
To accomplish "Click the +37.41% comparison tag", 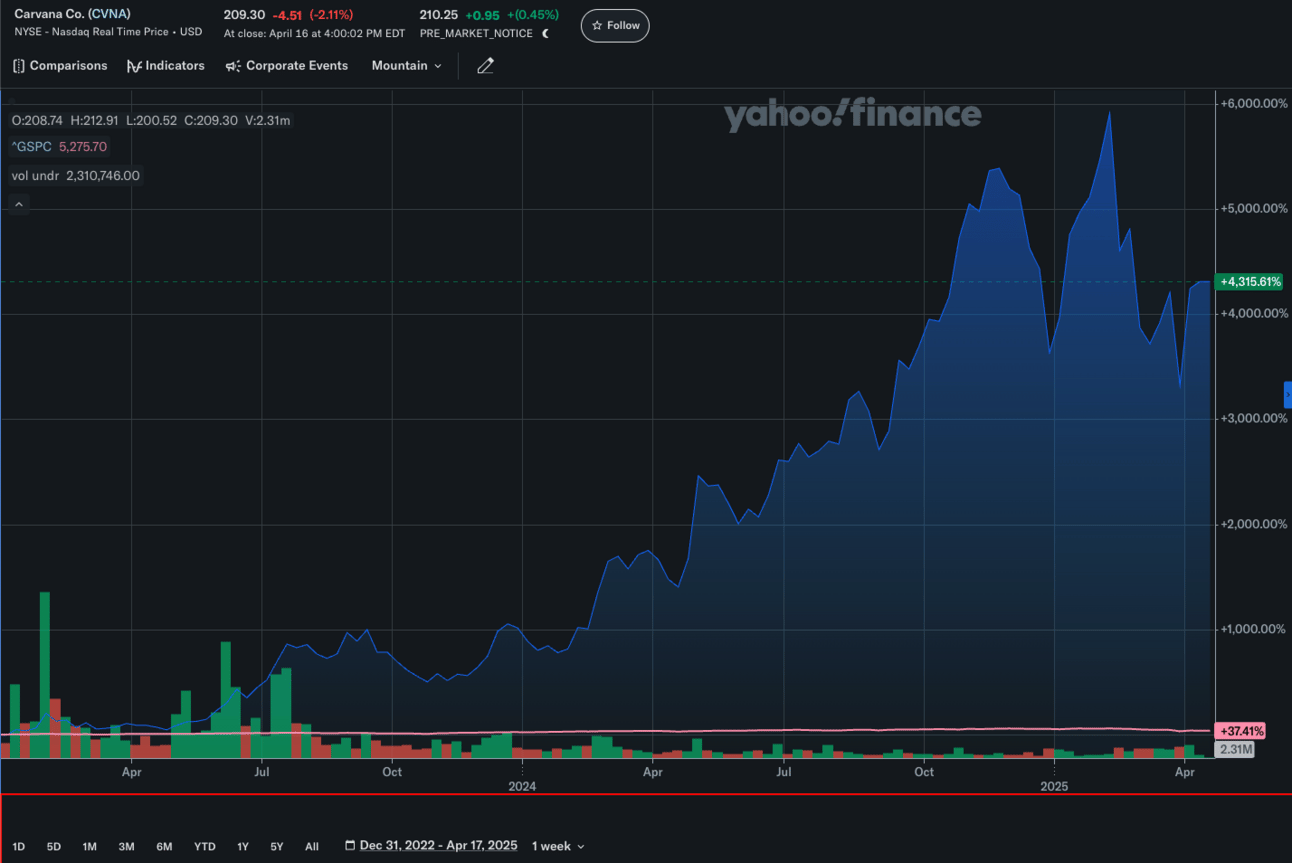I will 1241,731.
